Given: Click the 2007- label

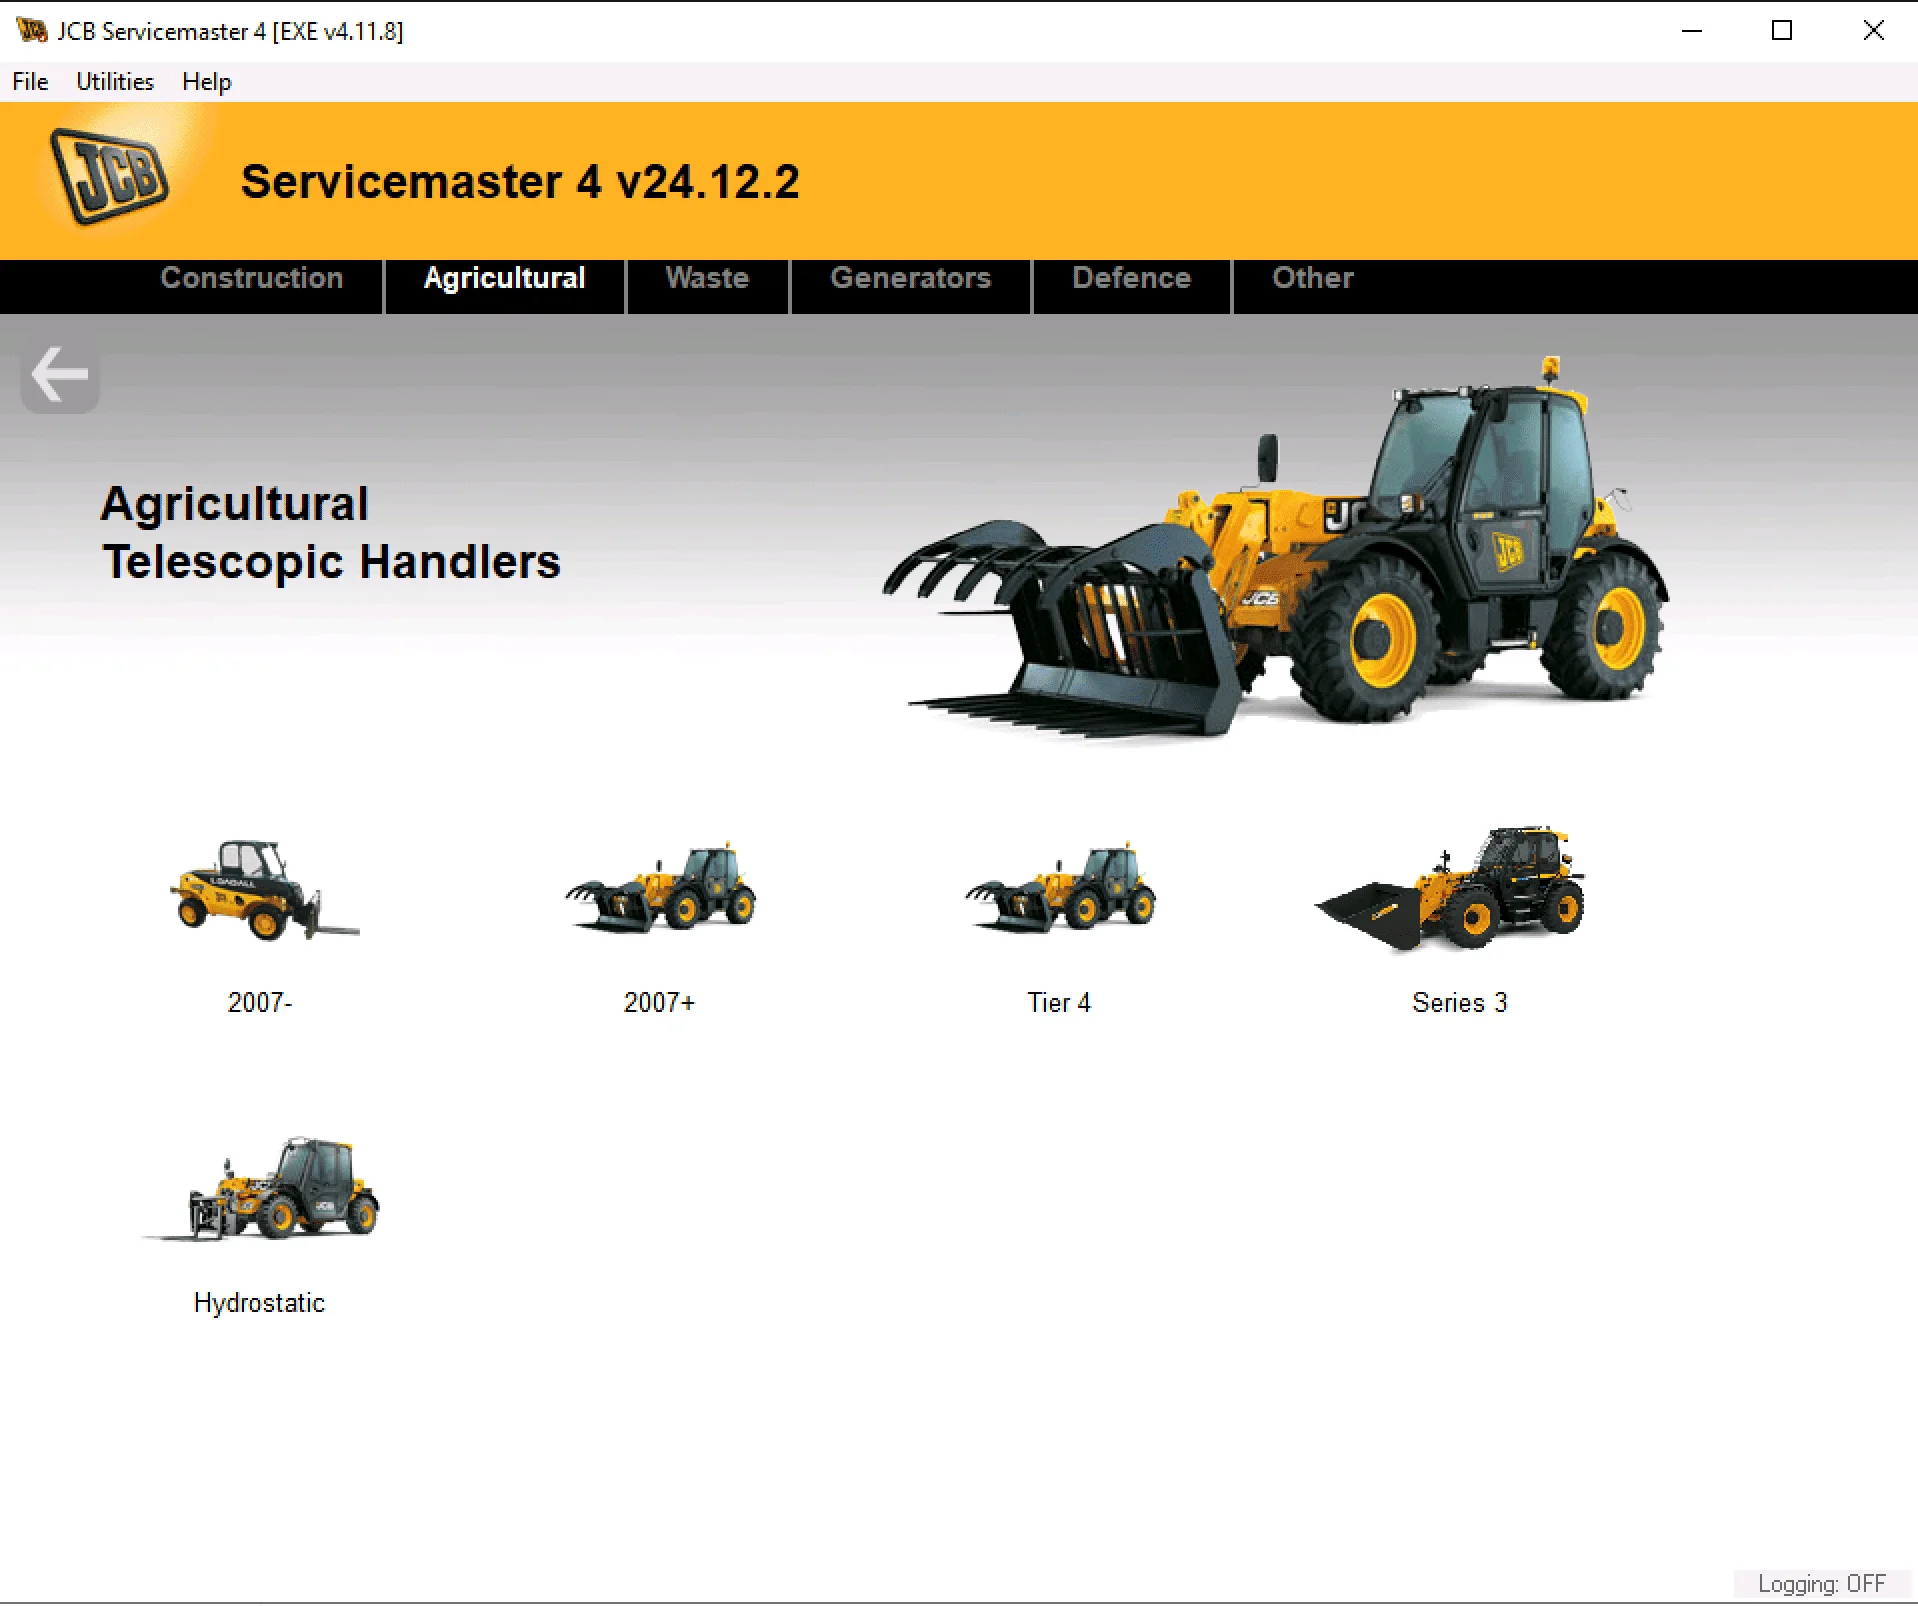Looking at the screenshot, I should (260, 1003).
